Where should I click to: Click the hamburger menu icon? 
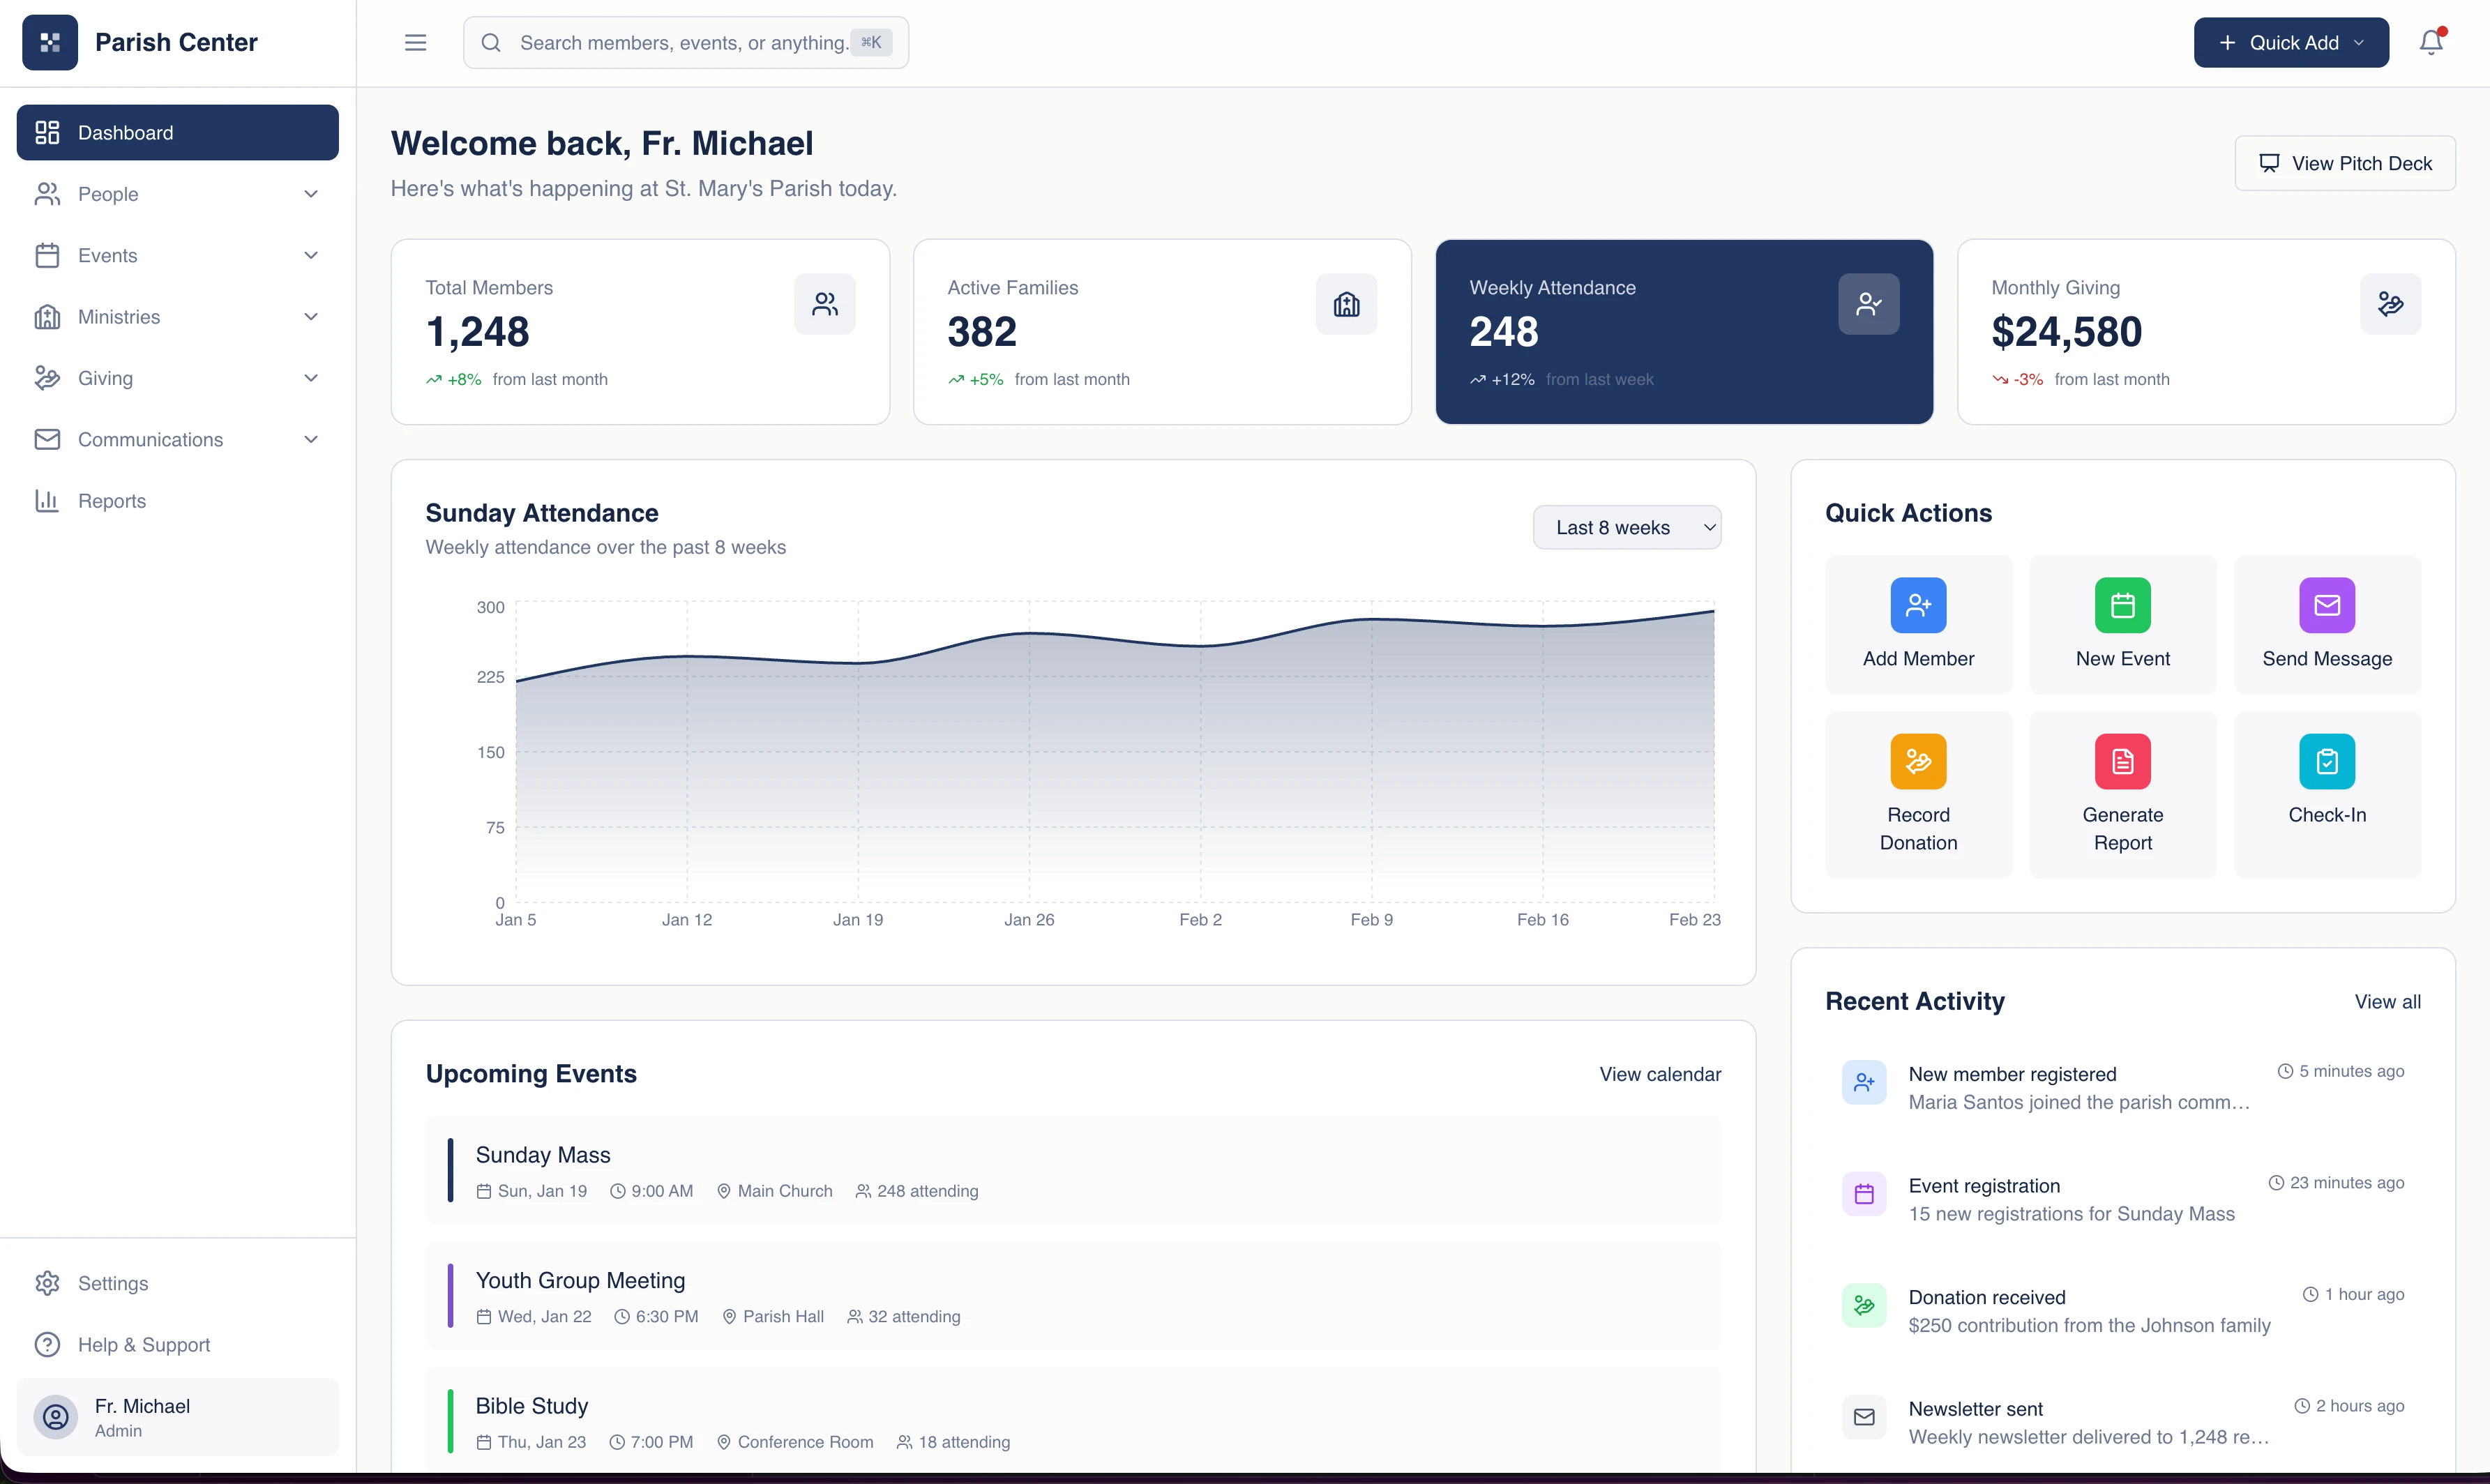[414, 42]
